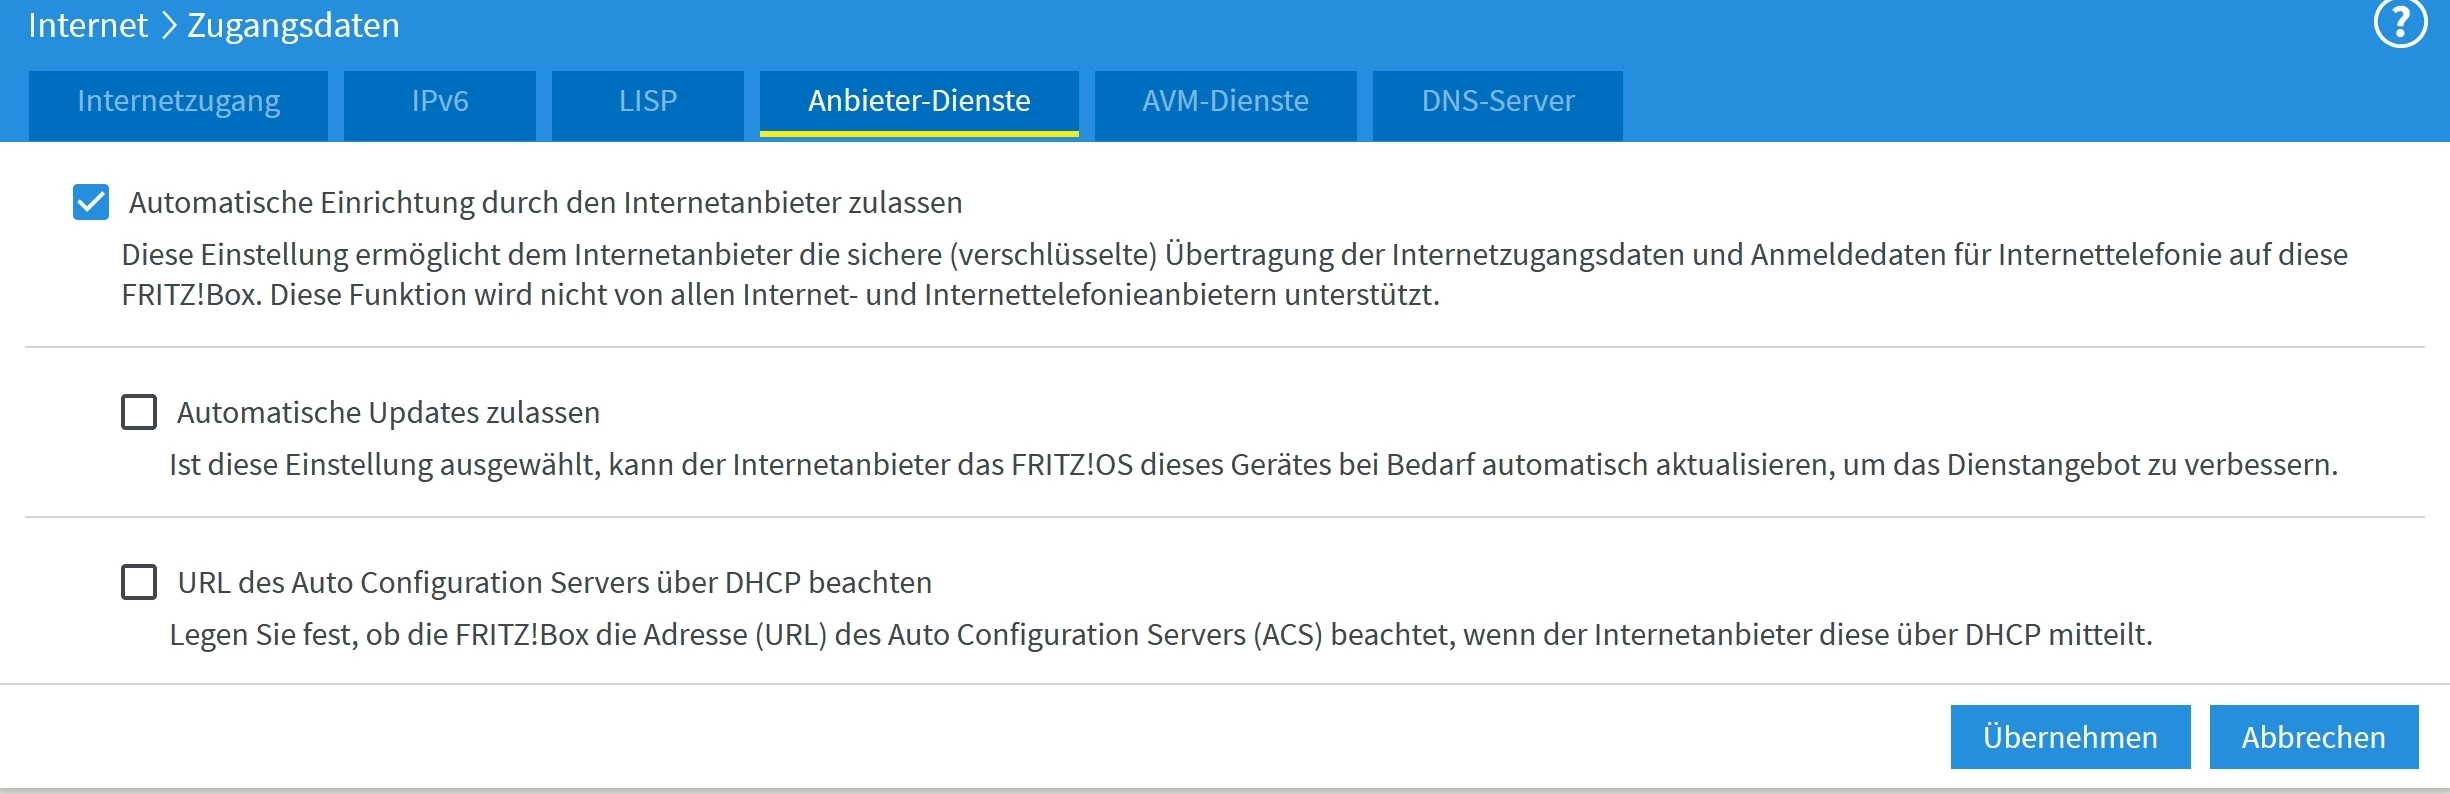Click the 'Automatische Einrichtung durch den Internetanbieter zulassen' label
Image resolution: width=2450 pixels, height=794 pixels.
[545, 203]
